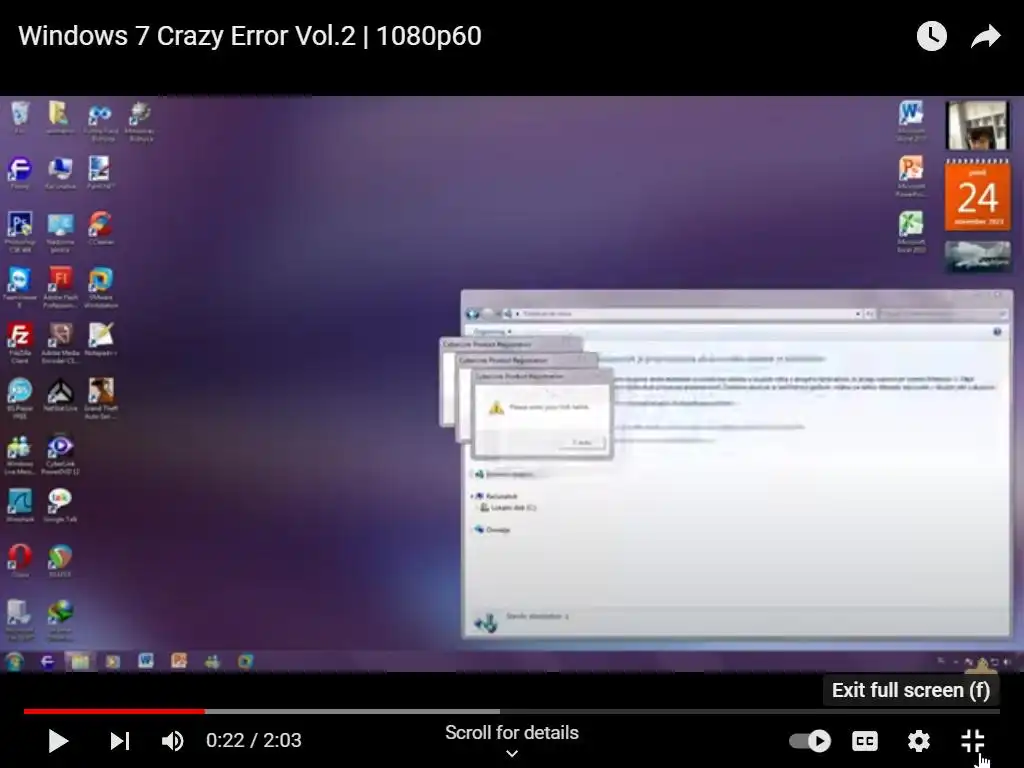Click the orange calendar gadget showing 24
Screen dimensions: 1024x768
[x=978, y=195]
